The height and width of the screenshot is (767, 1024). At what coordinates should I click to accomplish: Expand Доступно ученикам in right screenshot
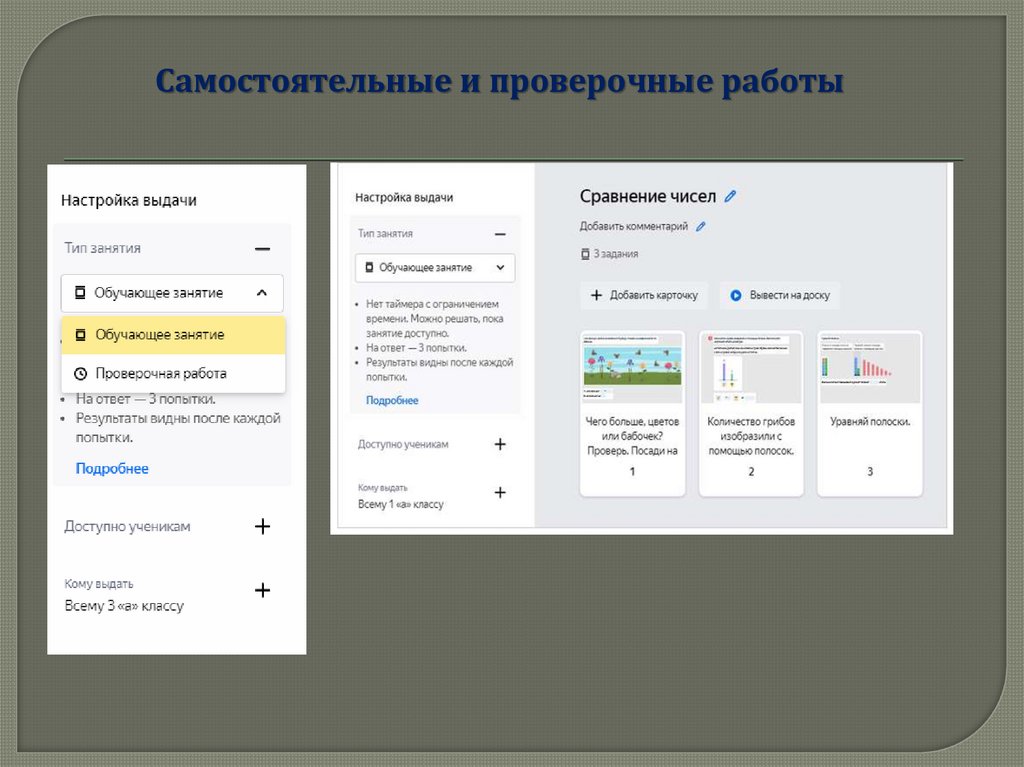500,444
